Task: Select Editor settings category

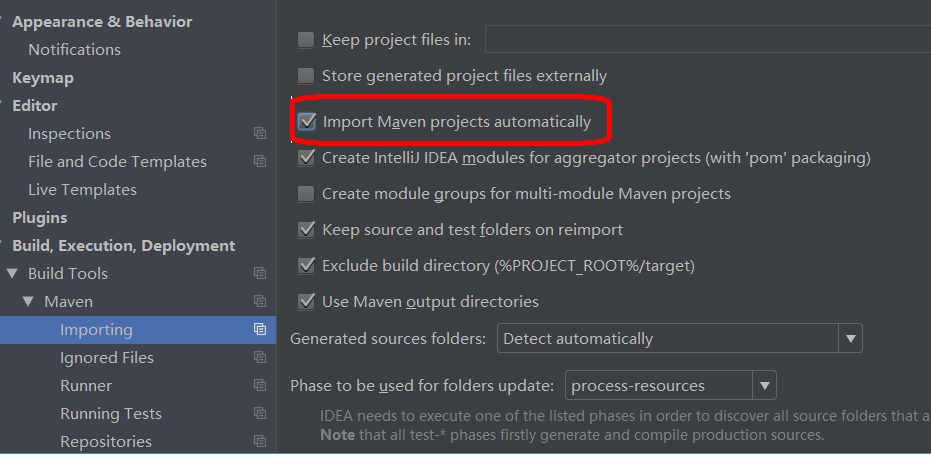Action: tap(34, 106)
